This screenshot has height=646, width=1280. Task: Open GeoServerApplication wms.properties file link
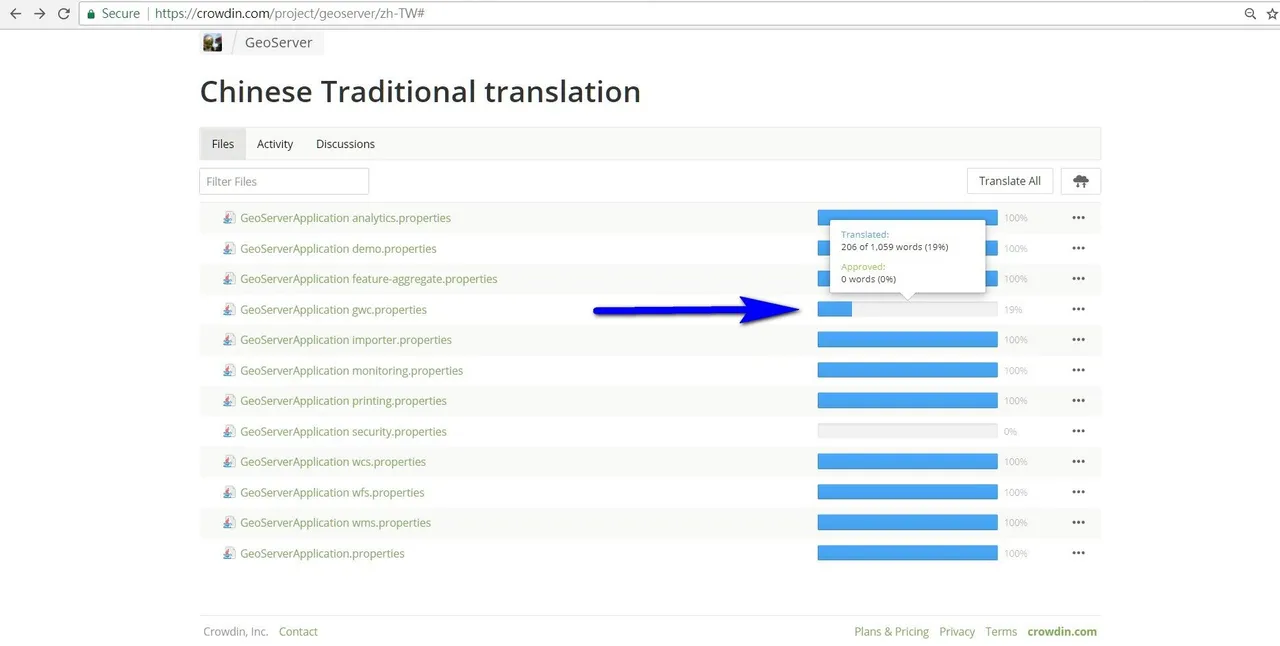[x=335, y=523]
